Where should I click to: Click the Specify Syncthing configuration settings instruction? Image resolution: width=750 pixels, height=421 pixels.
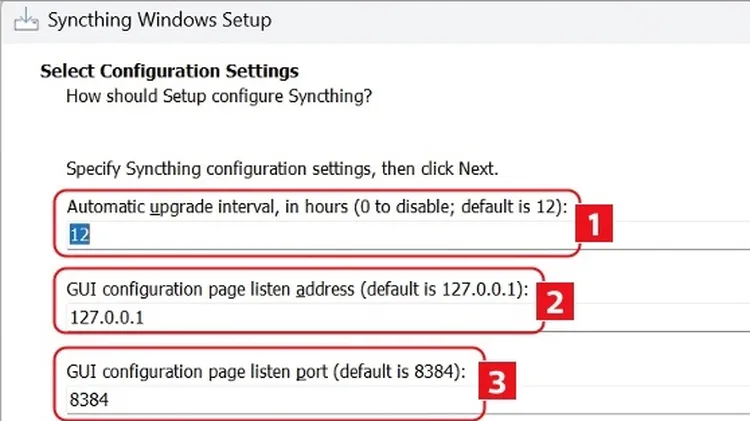pyautogui.click(x=282, y=169)
